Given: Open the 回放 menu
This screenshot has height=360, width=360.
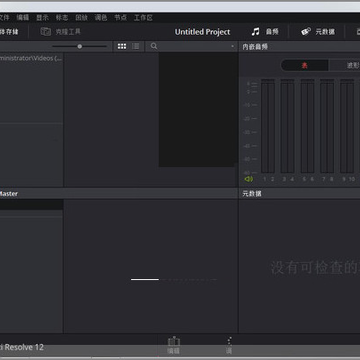Looking at the screenshot, I should click(81, 18).
